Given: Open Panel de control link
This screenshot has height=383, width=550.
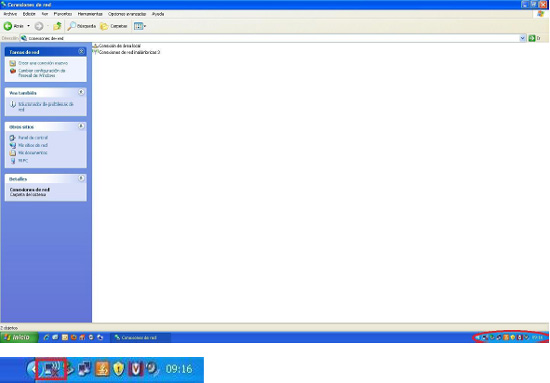Looking at the screenshot, I should point(33,137).
